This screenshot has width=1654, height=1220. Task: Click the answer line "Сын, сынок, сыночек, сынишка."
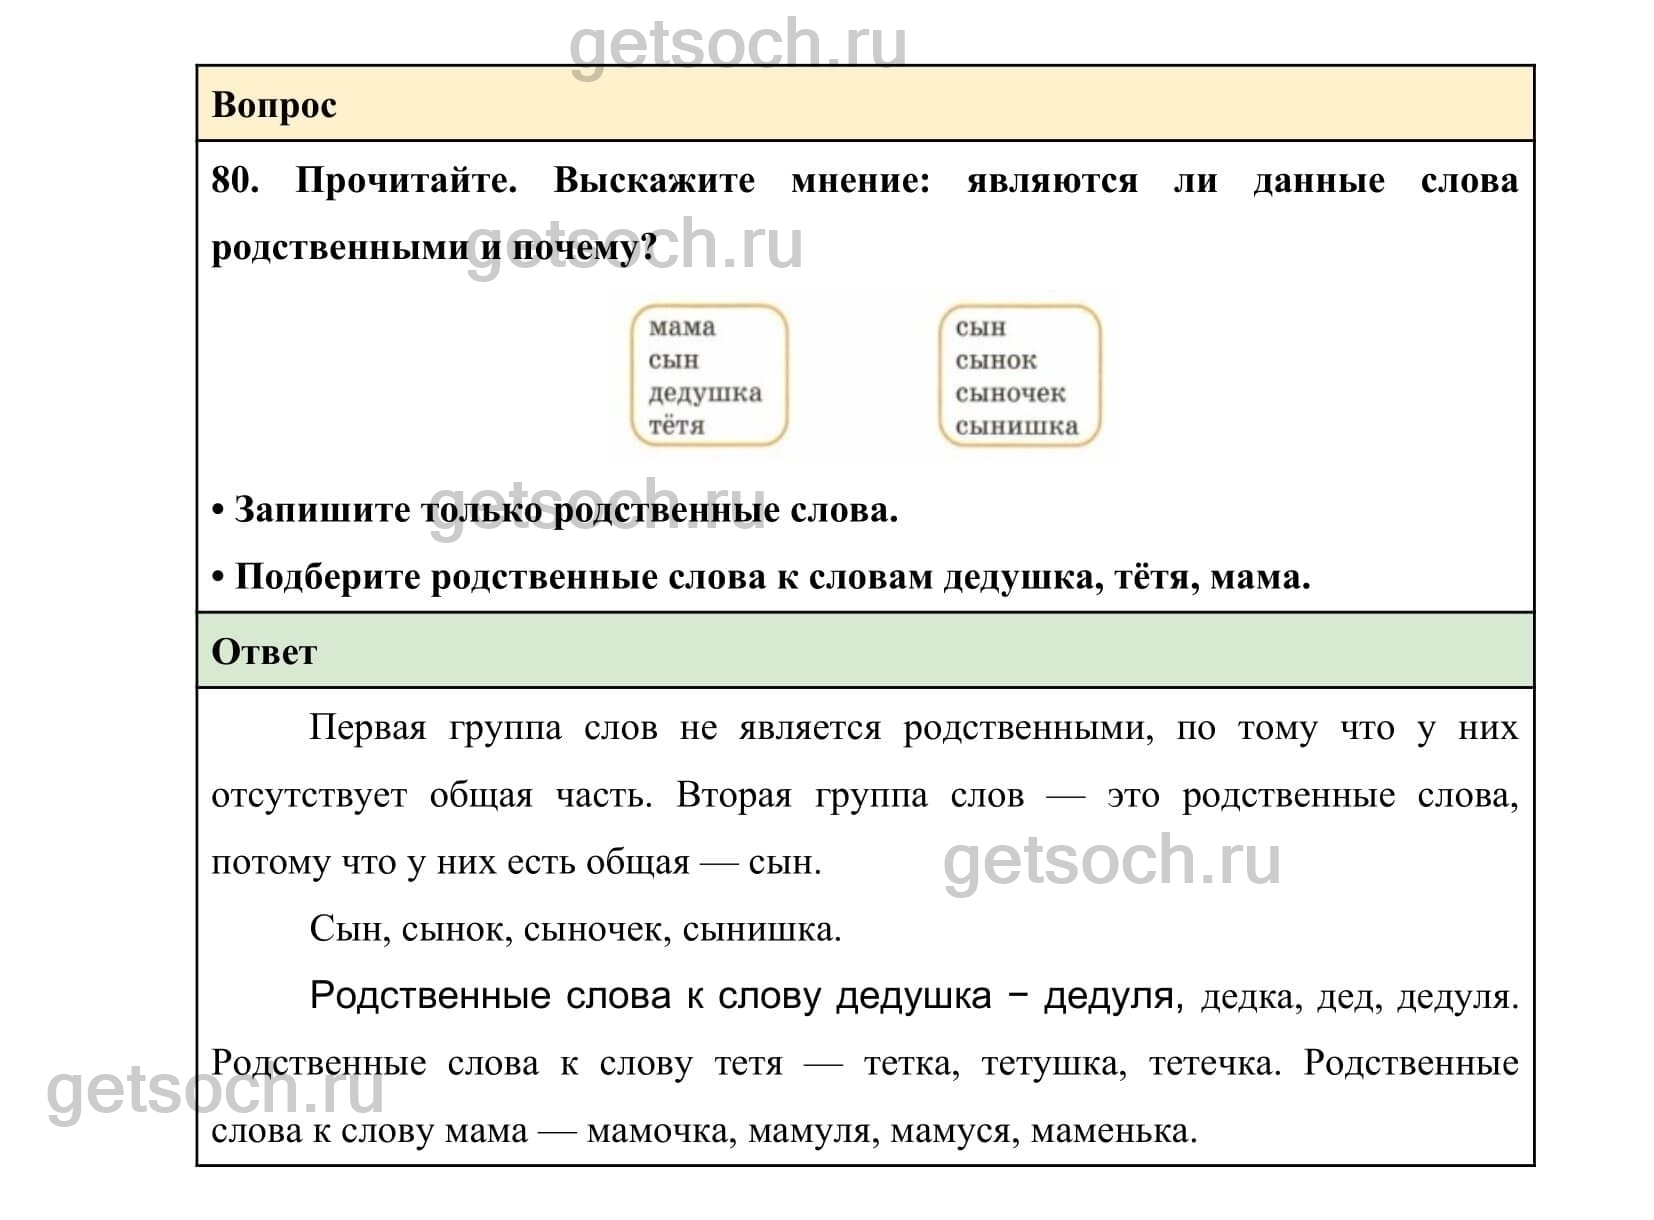click(575, 929)
